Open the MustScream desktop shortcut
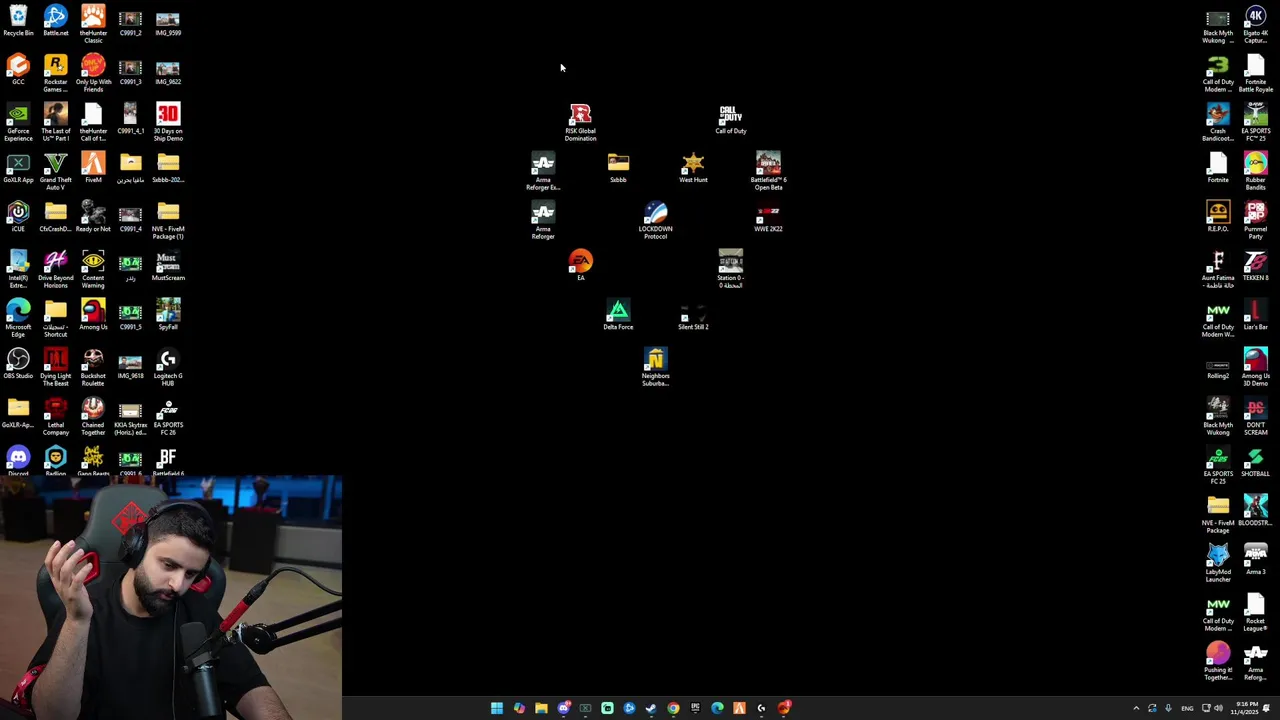Screen dimensions: 1280x720 pos(168,266)
